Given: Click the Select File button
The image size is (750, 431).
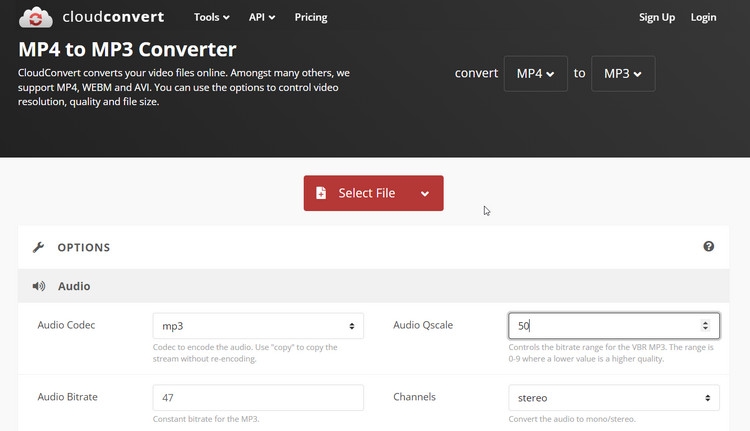Looking at the screenshot, I should (x=373, y=193).
